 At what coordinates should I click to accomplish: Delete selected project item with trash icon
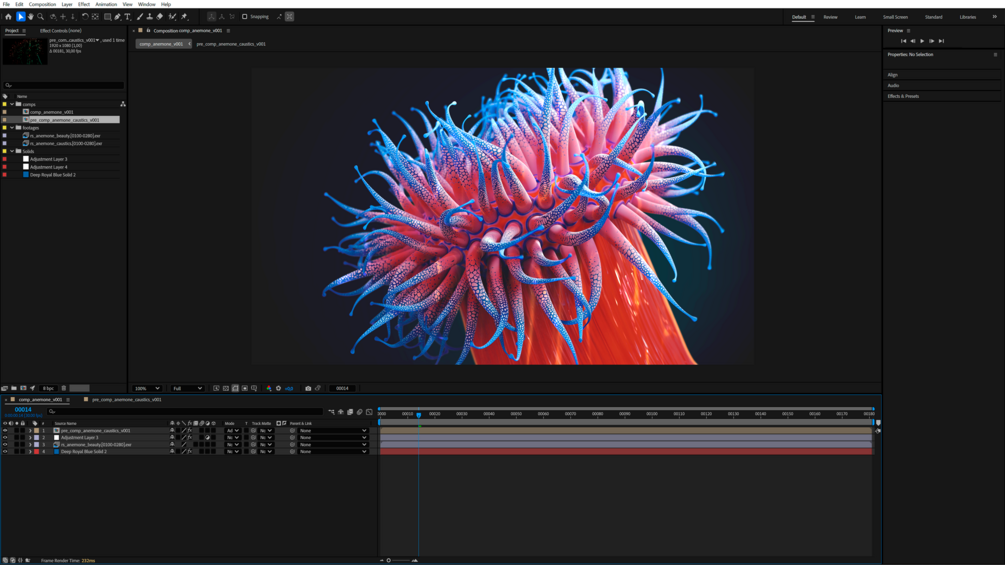63,388
